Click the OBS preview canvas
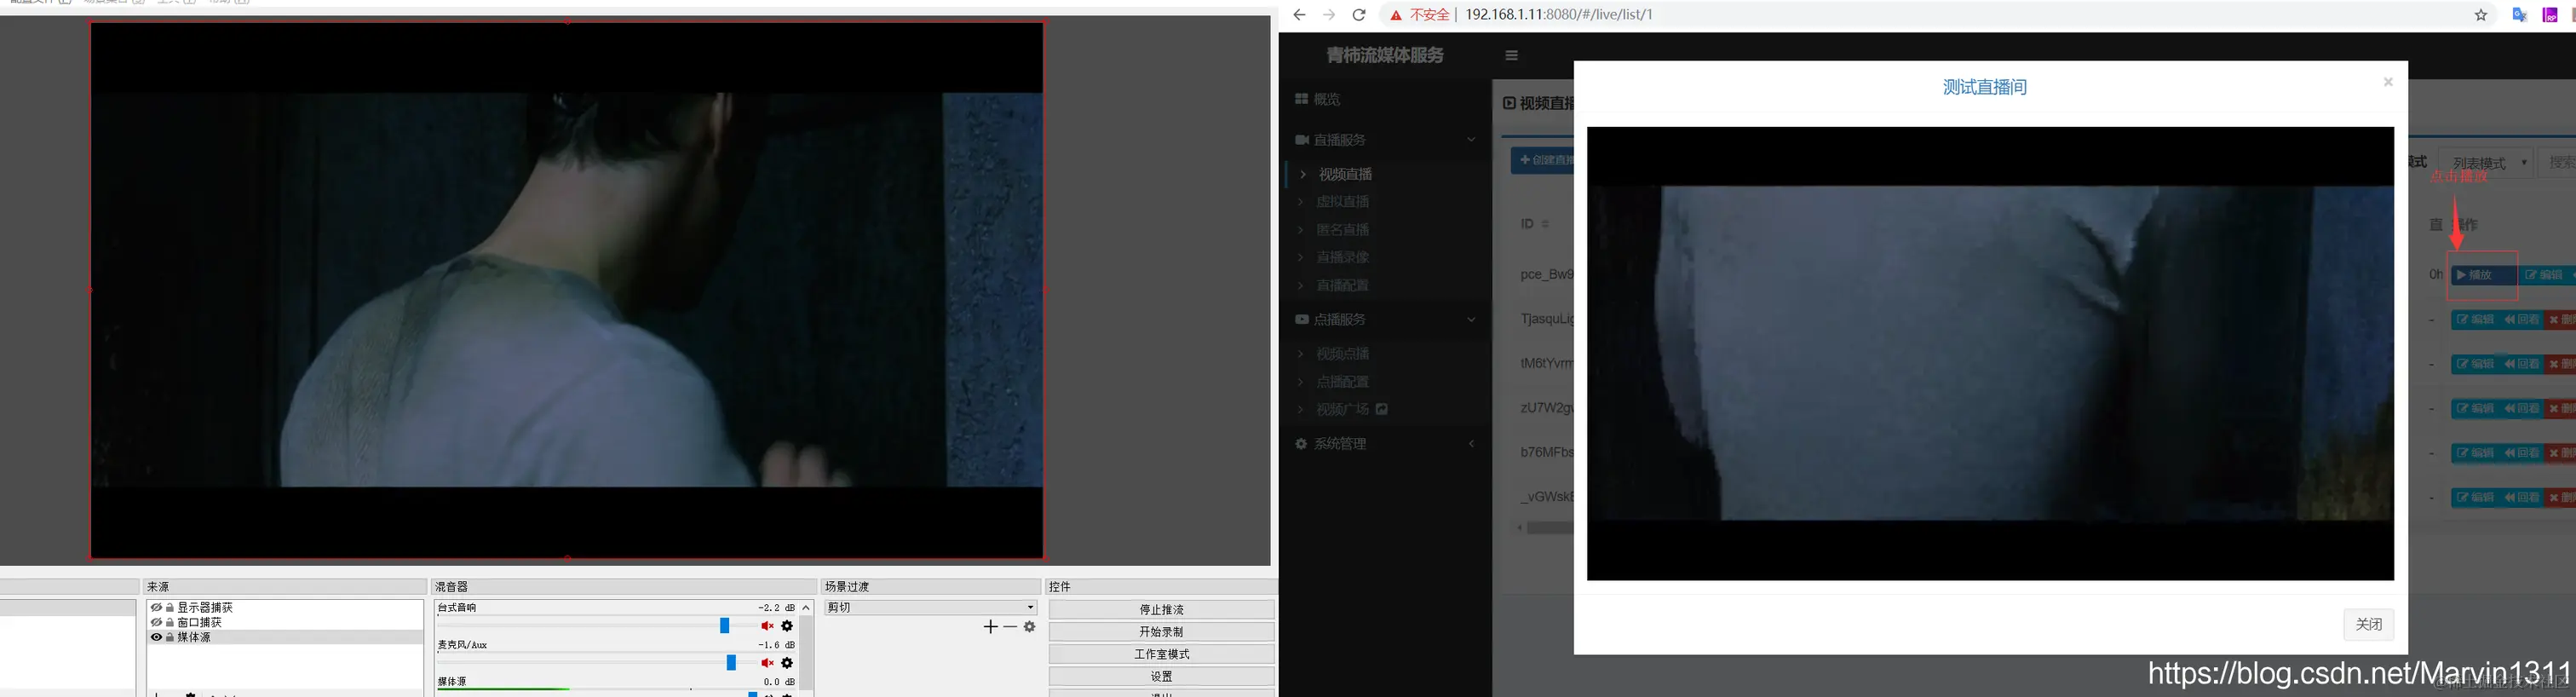2576x697 pixels. [567, 290]
